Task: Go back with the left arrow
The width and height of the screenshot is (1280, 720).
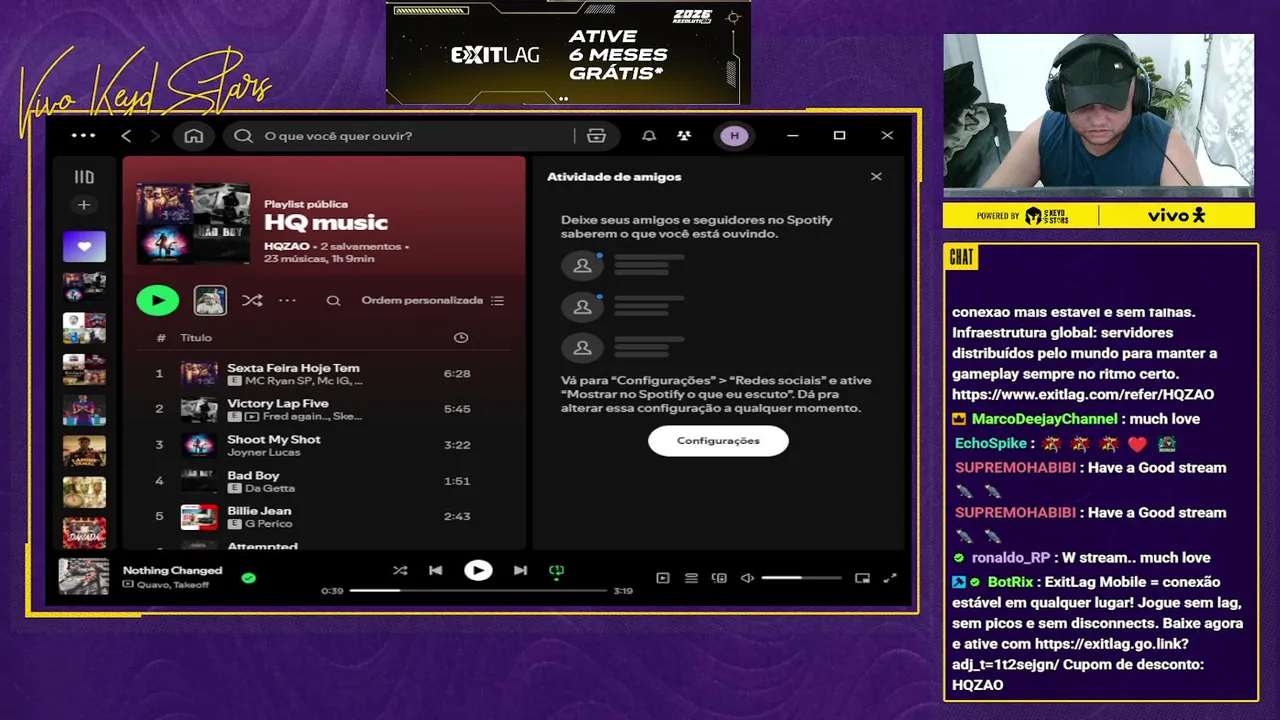Action: click(126, 136)
